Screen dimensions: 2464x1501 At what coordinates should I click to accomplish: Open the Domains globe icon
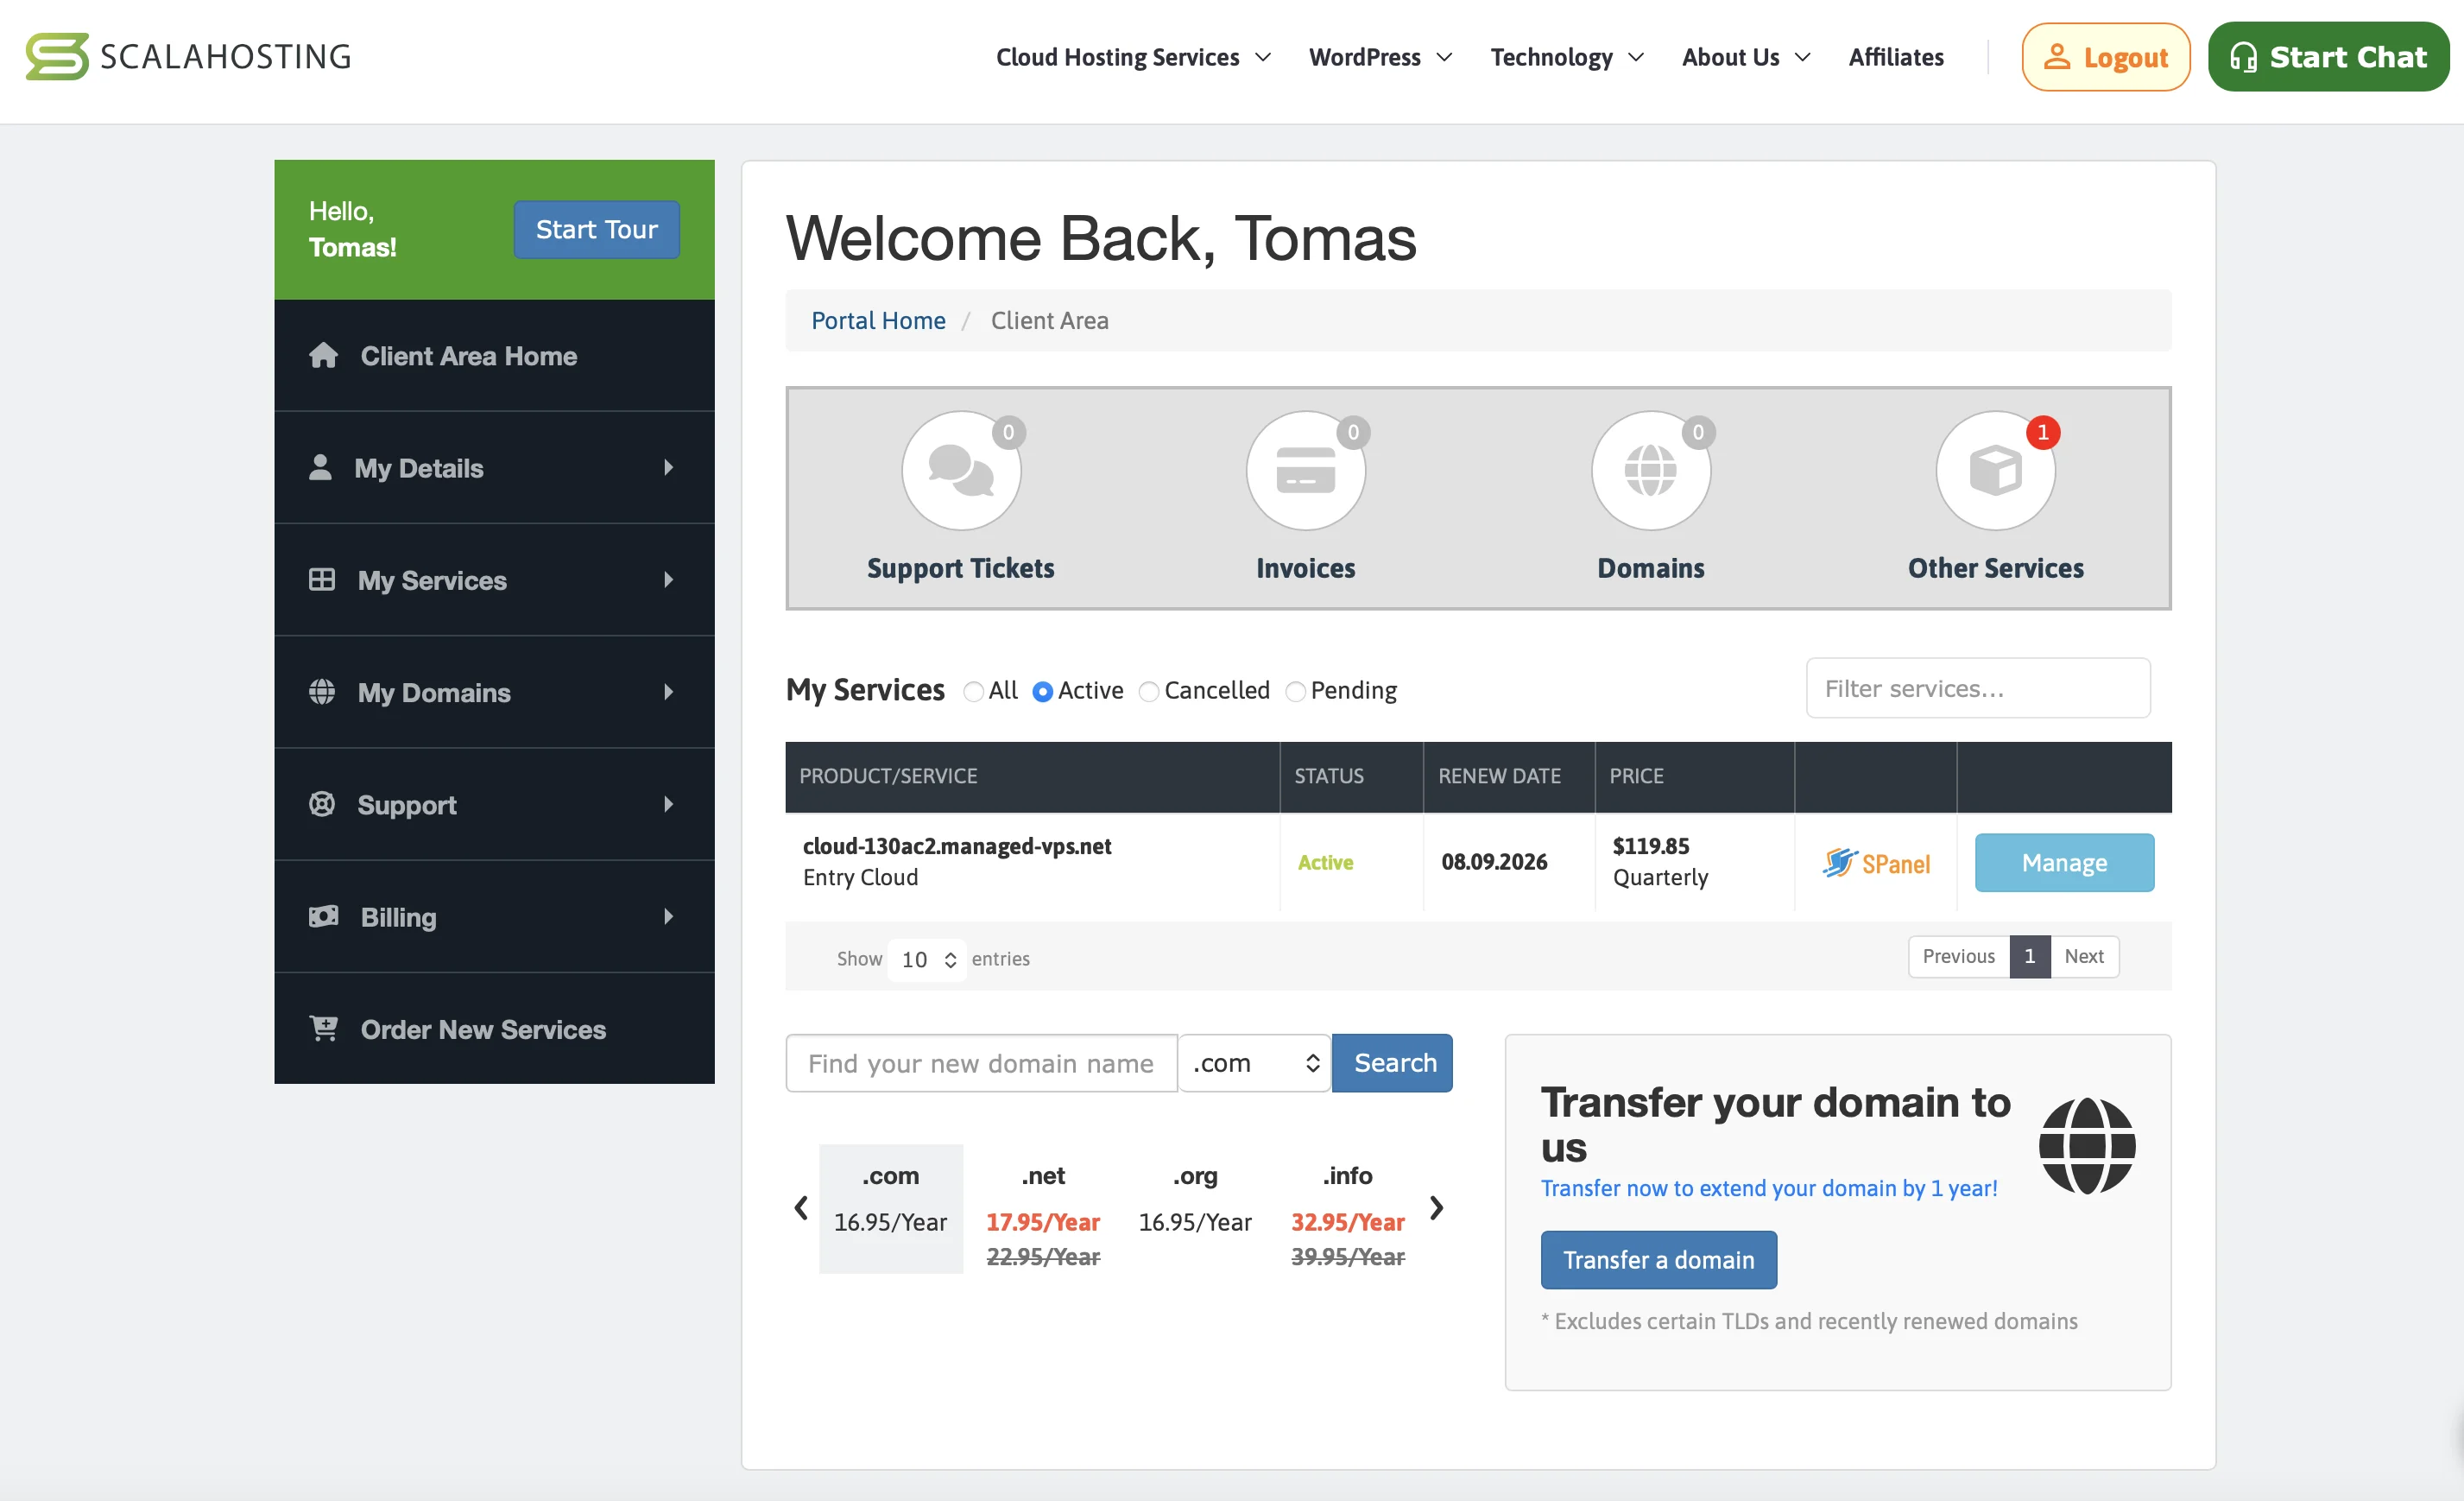1650,470
